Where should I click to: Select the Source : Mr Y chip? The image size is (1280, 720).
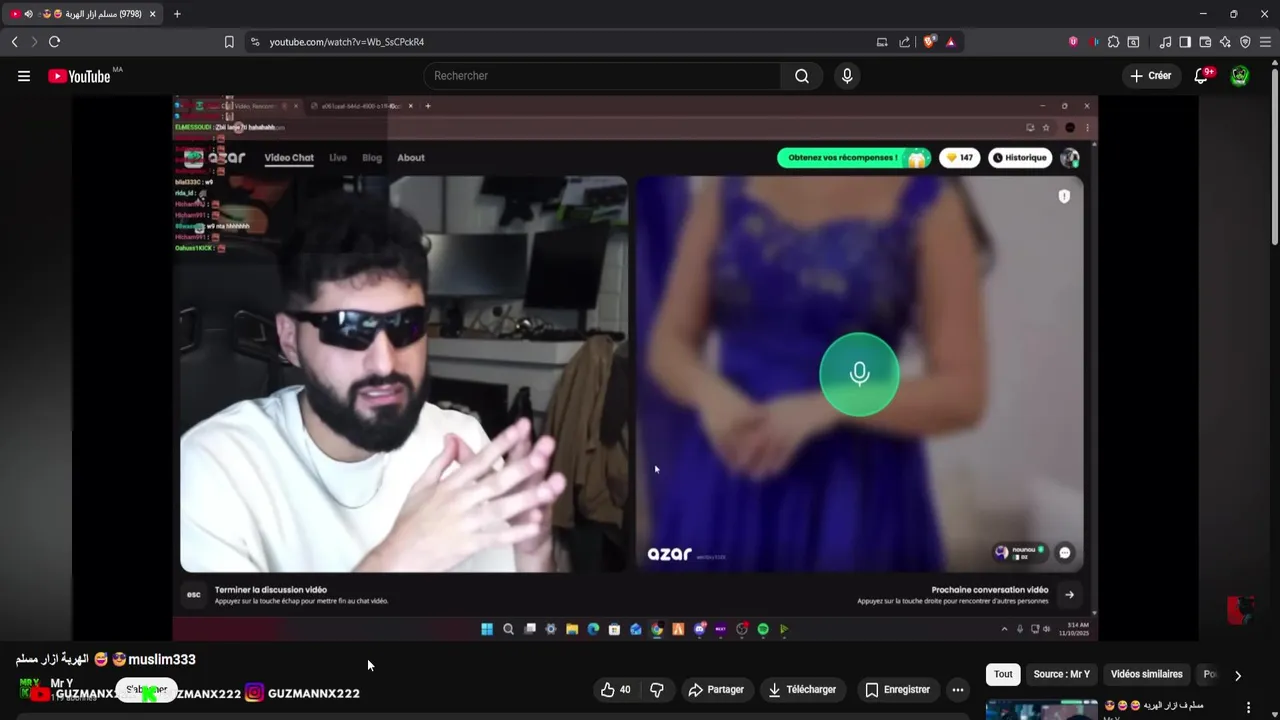[1061, 674]
